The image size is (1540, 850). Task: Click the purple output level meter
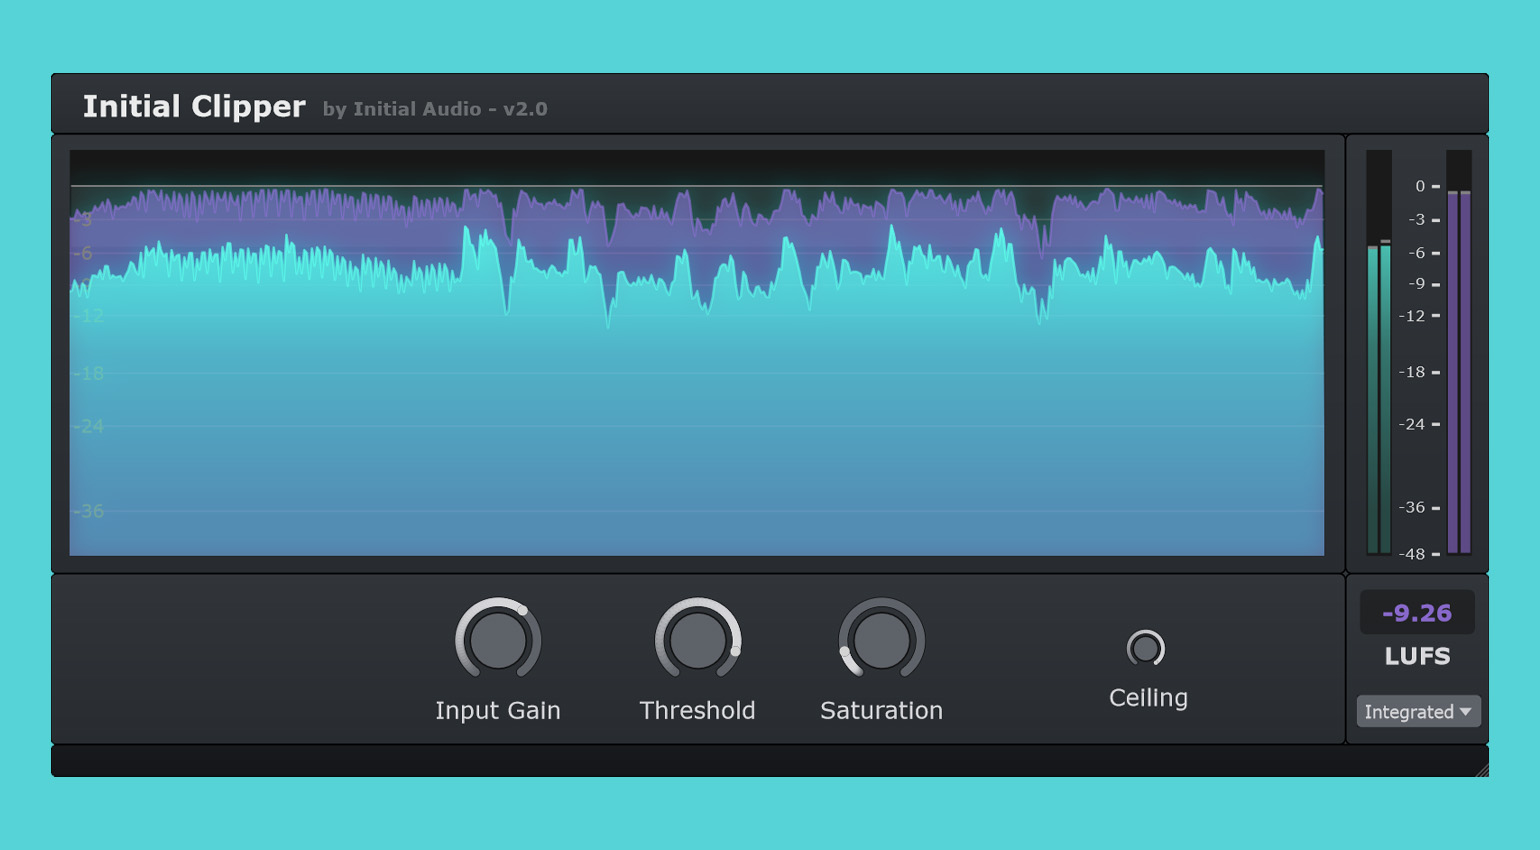1458,370
